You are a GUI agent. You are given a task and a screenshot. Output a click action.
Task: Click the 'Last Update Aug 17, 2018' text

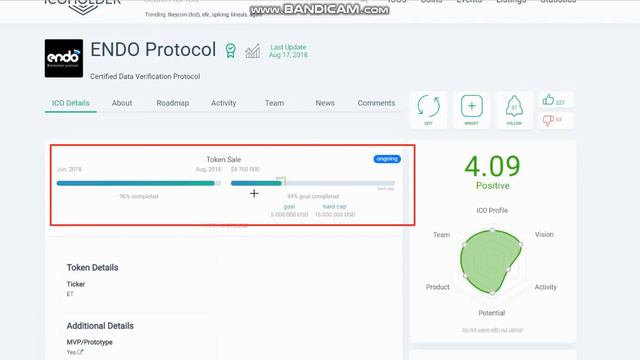click(288, 51)
